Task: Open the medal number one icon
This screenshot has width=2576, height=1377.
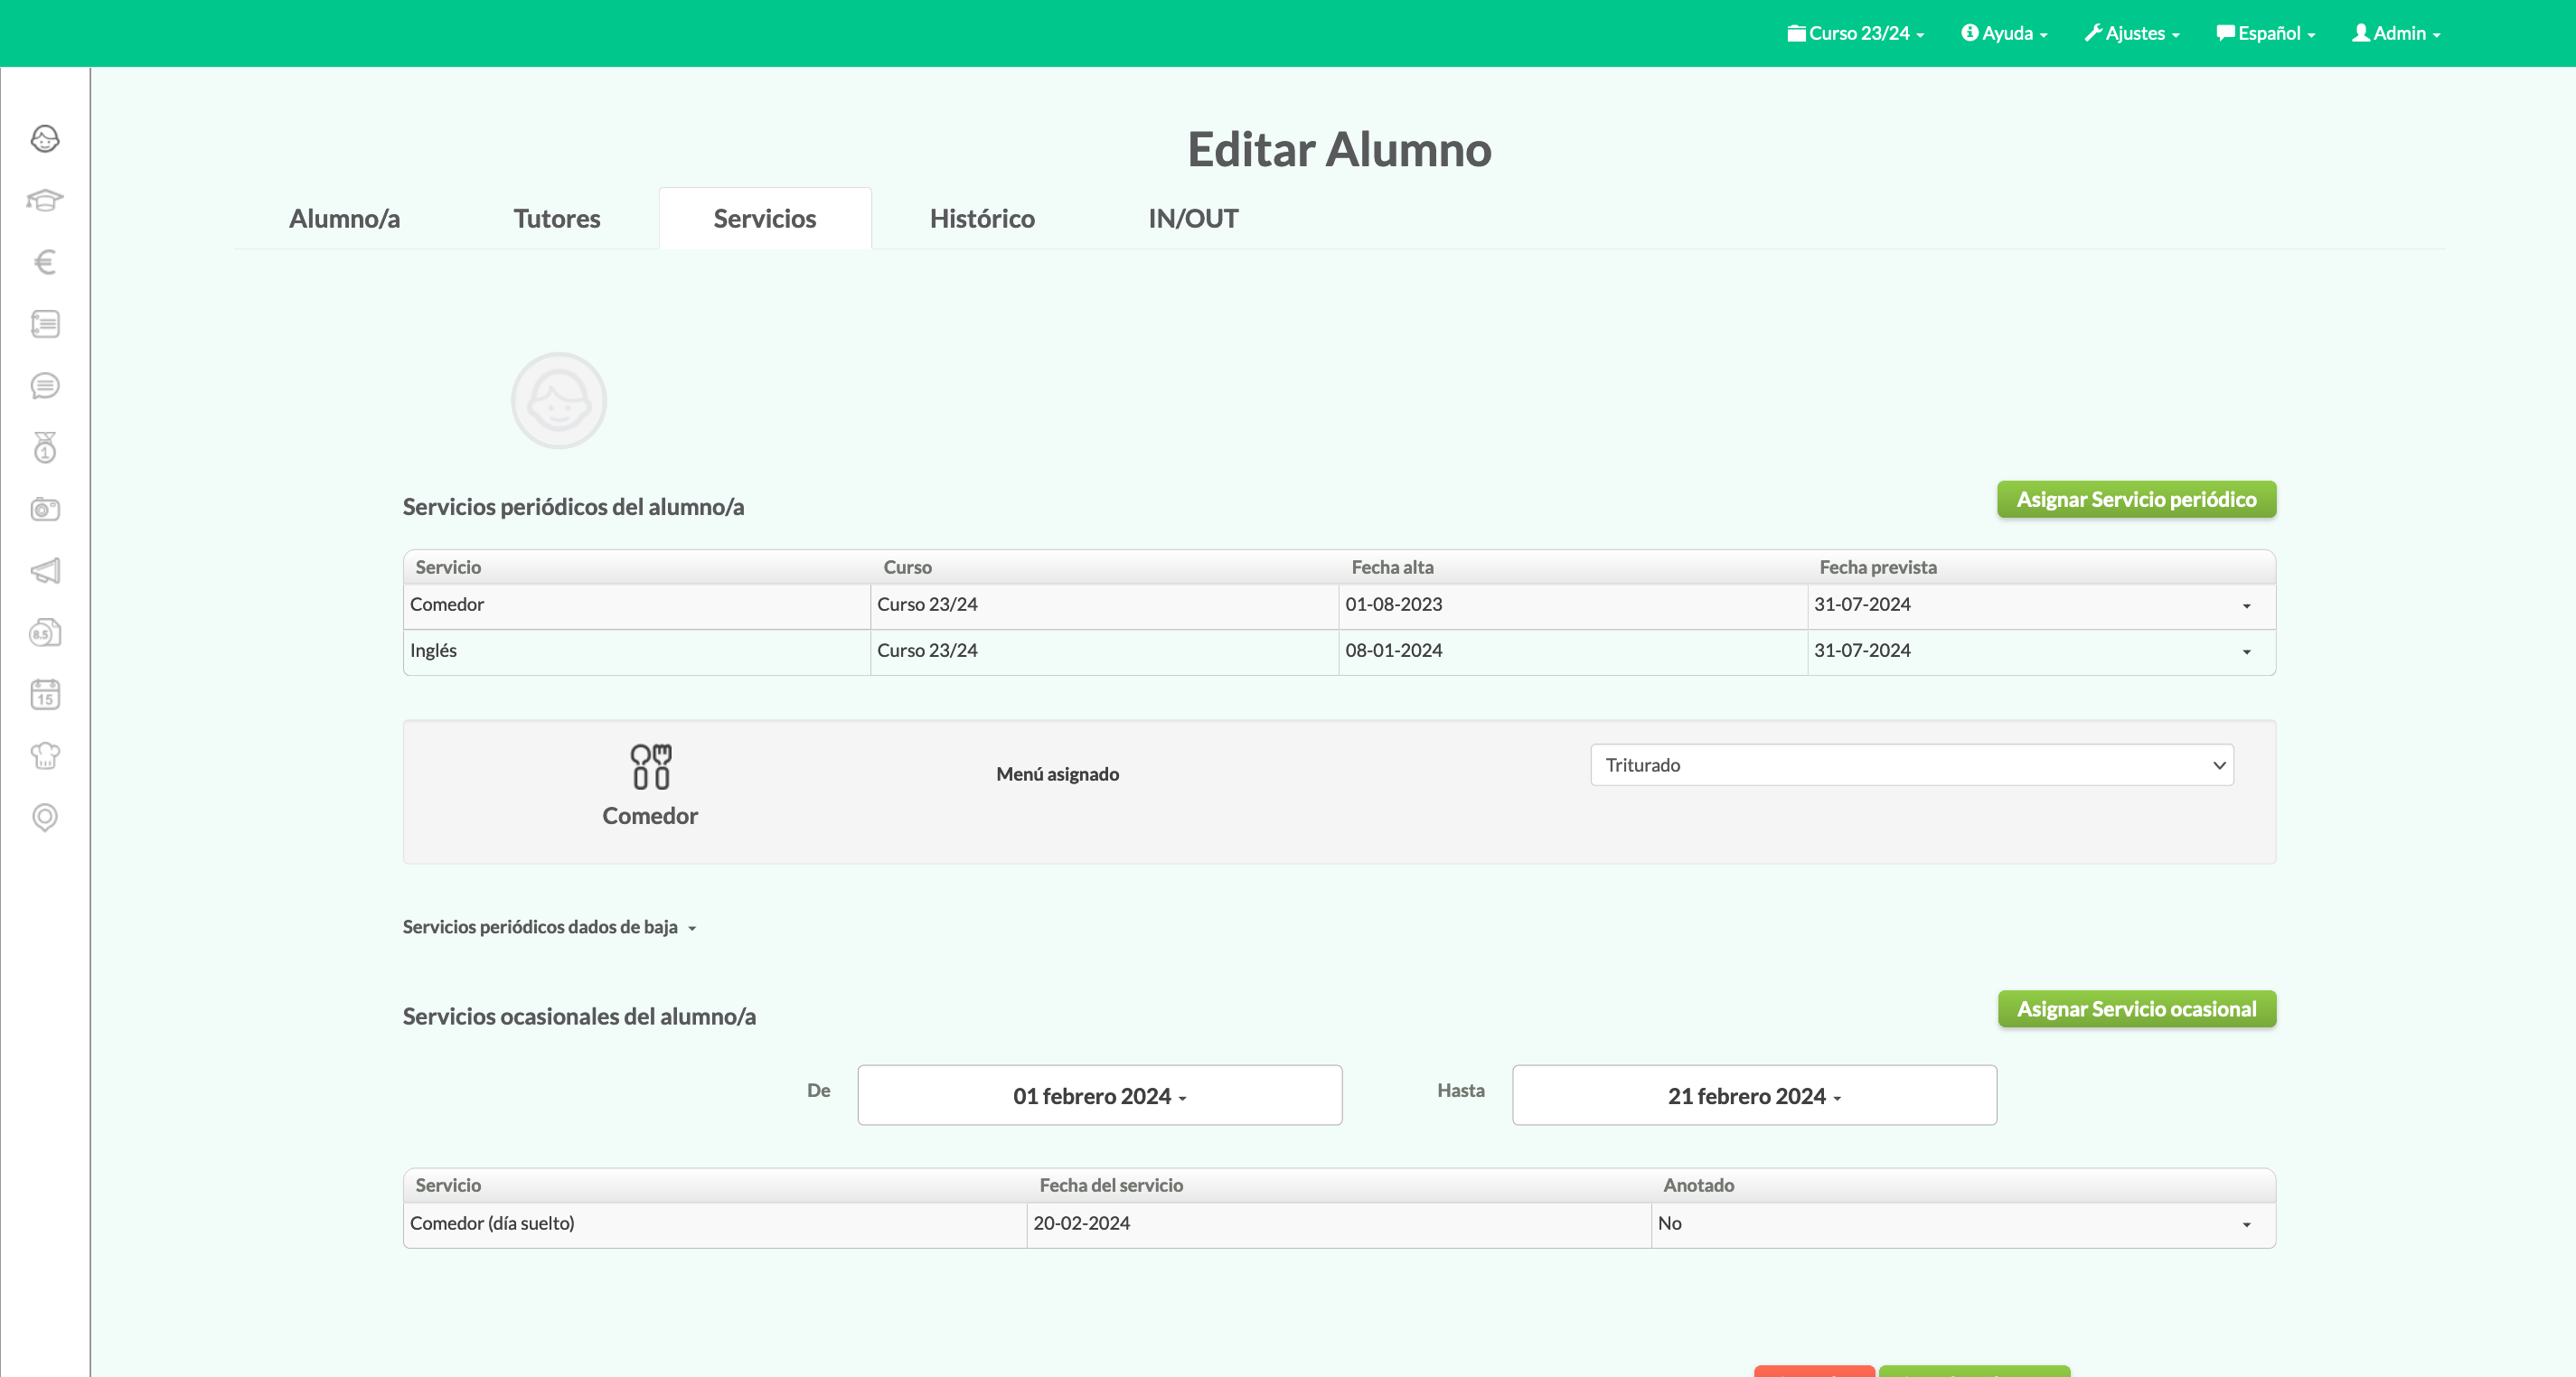Action: (x=45, y=448)
